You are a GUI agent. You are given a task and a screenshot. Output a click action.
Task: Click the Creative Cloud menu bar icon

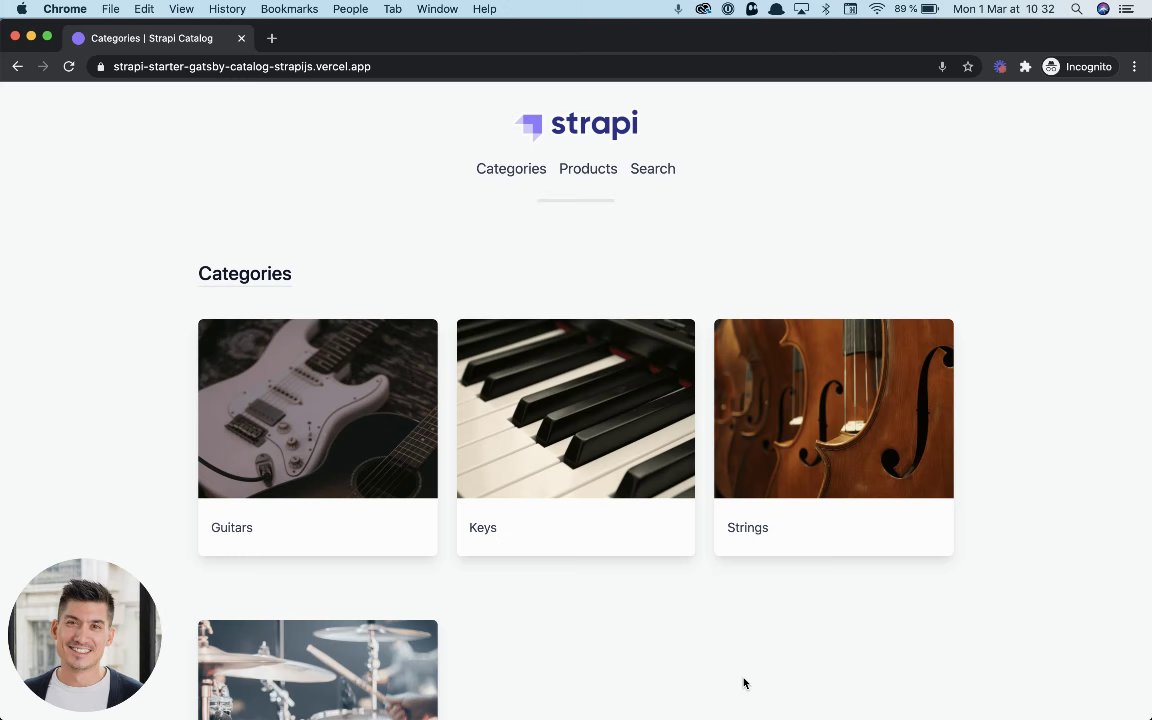click(703, 9)
